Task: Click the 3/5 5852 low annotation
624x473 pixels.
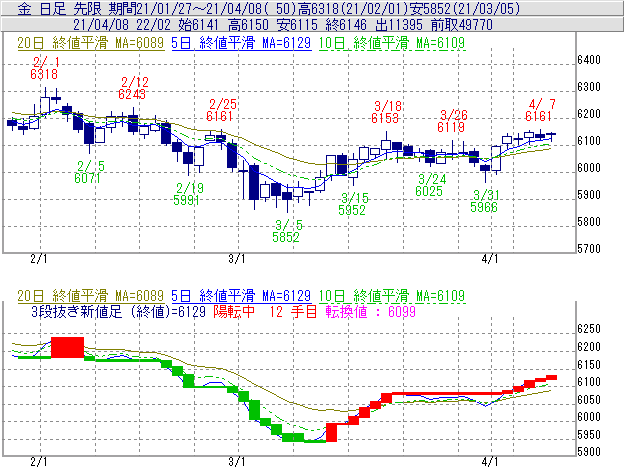Action: click(287, 231)
